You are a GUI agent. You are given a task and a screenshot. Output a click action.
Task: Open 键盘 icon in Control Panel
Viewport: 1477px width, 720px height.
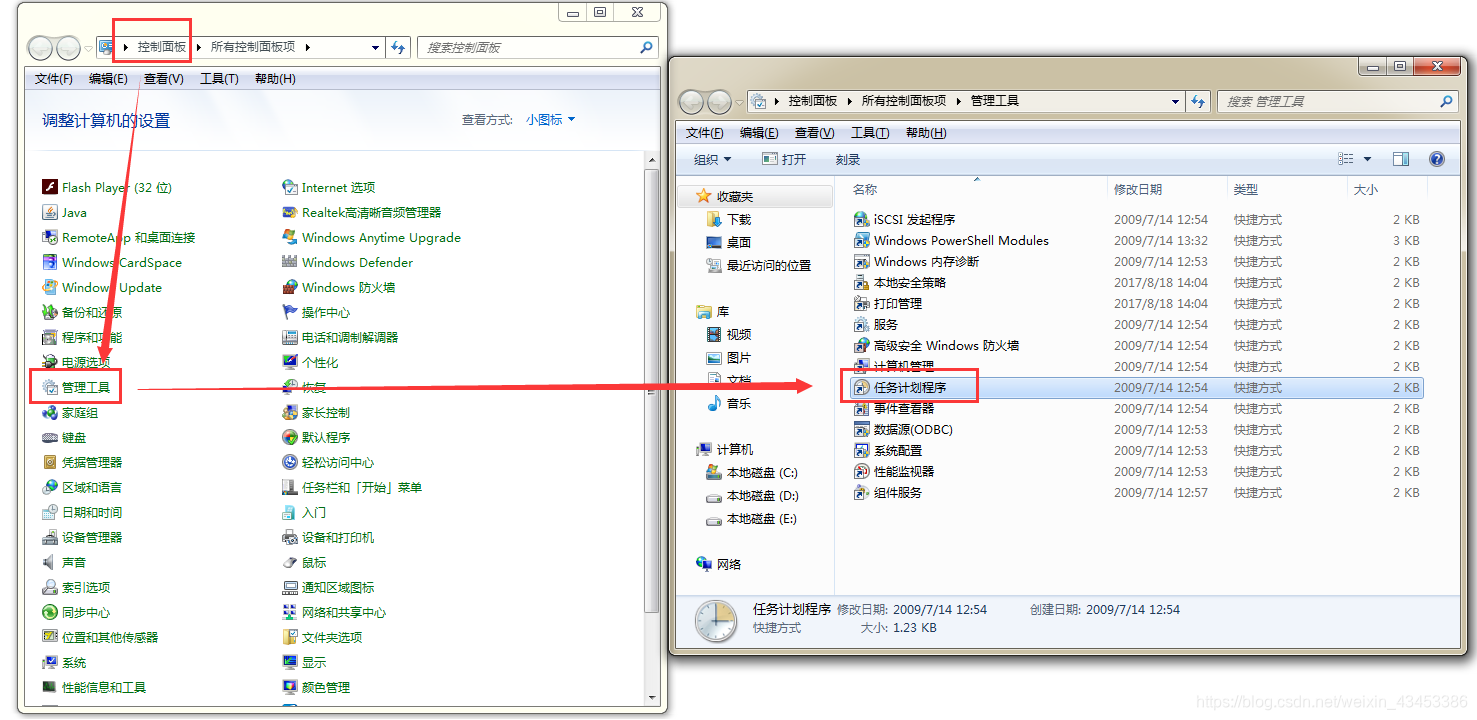pyautogui.click(x=50, y=437)
